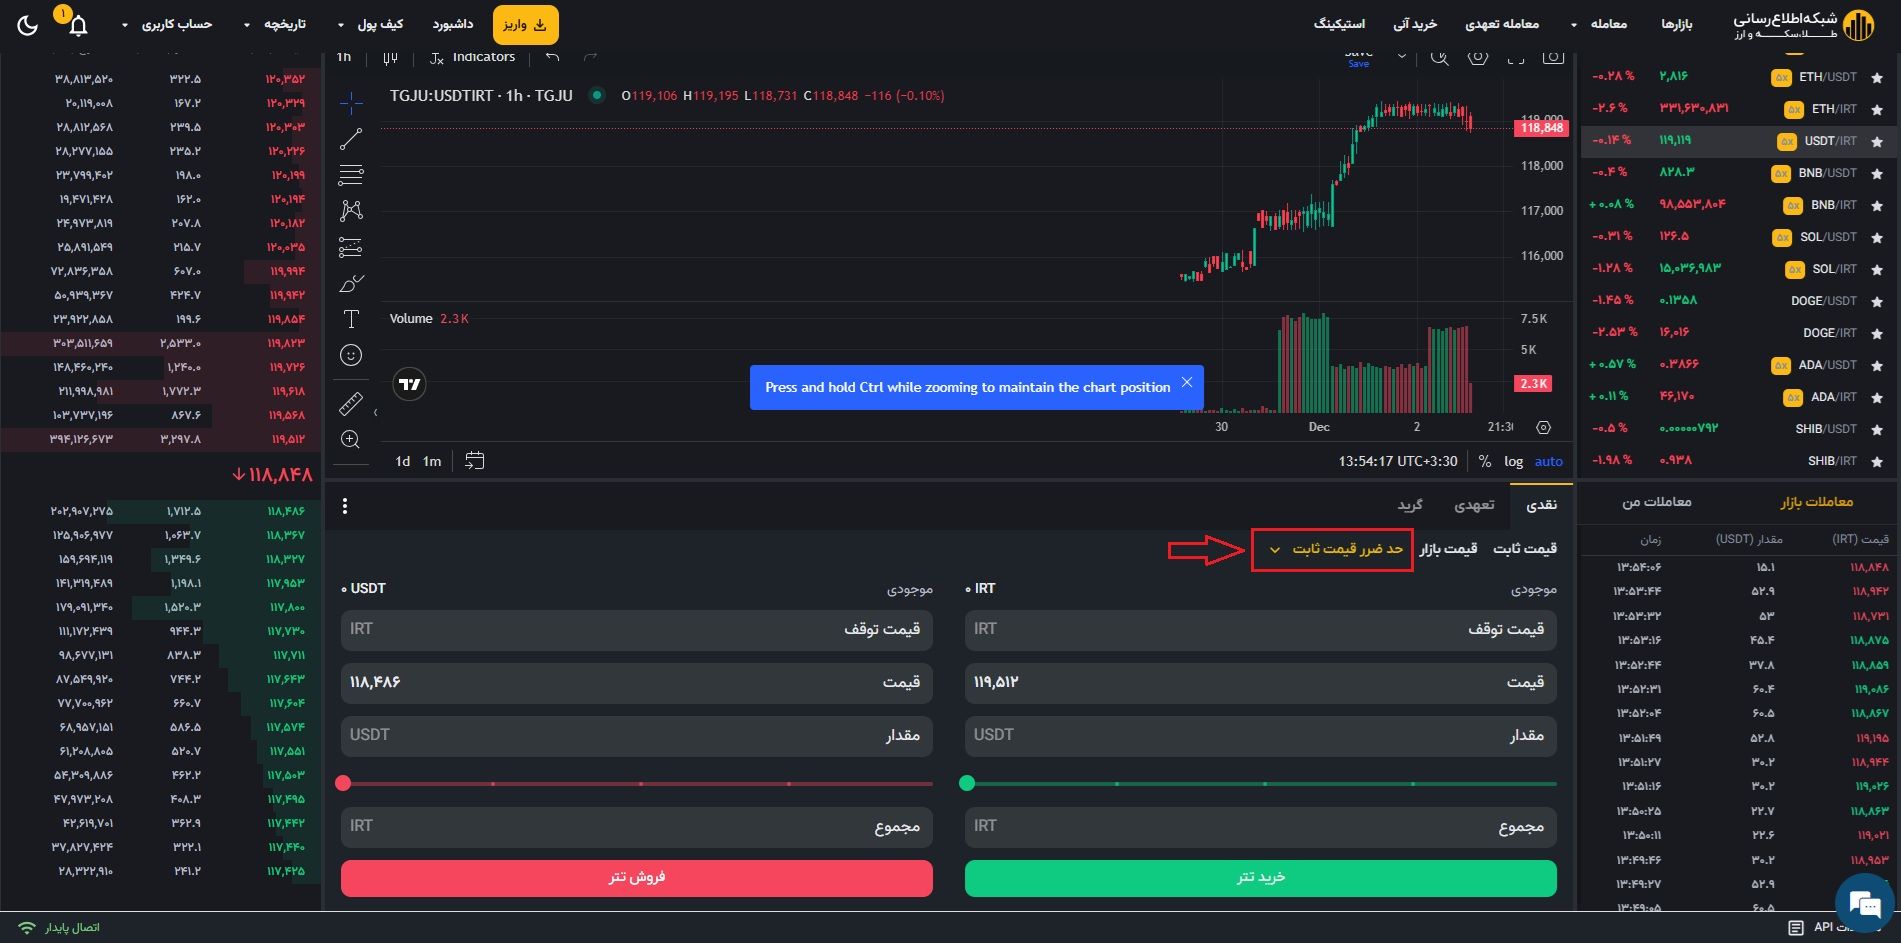Screen dimensions: 1901x943
Task: Open the emoji icons tool
Action: pyautogui.click(x=351, y=355)
